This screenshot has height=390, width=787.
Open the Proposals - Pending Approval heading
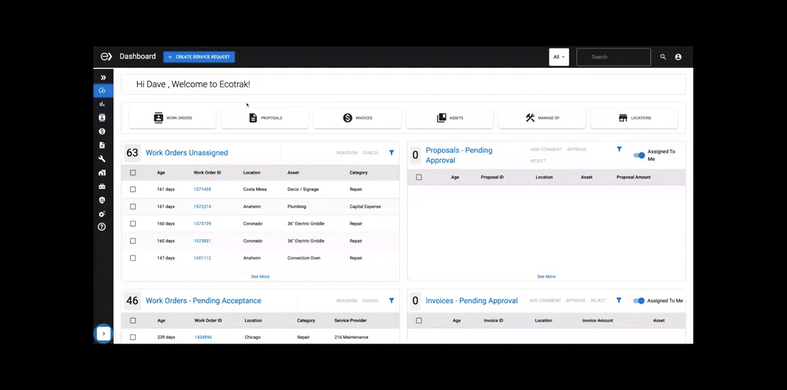459,155
